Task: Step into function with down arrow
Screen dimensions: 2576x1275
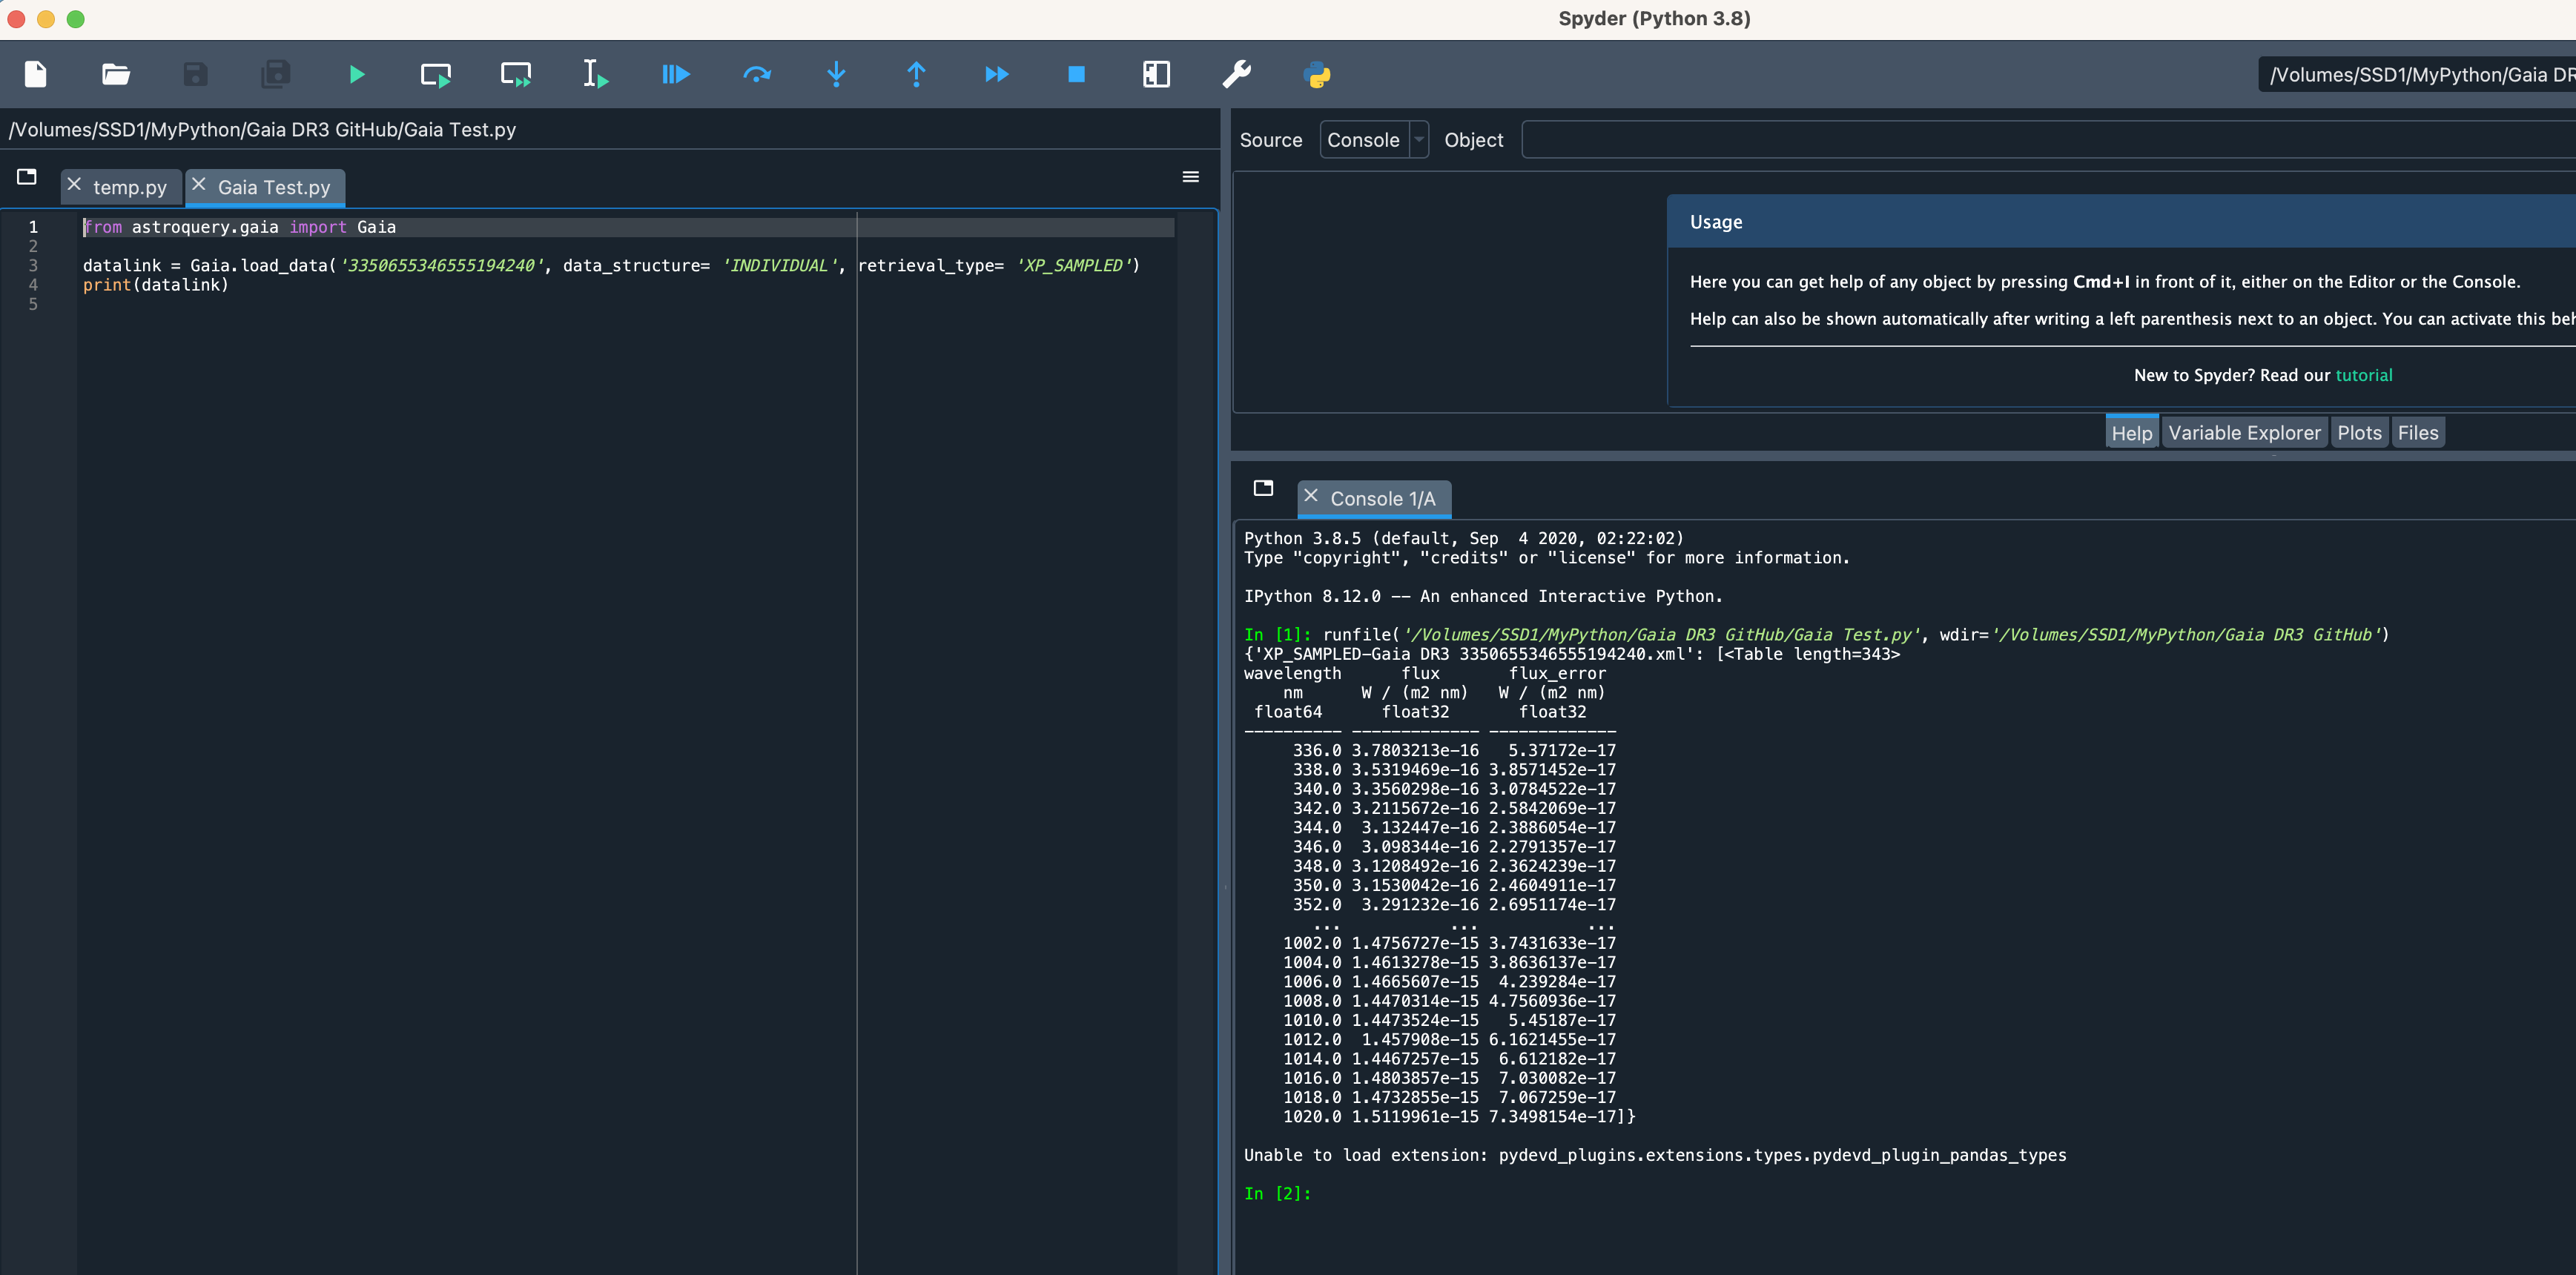Action: coord(837,74)
